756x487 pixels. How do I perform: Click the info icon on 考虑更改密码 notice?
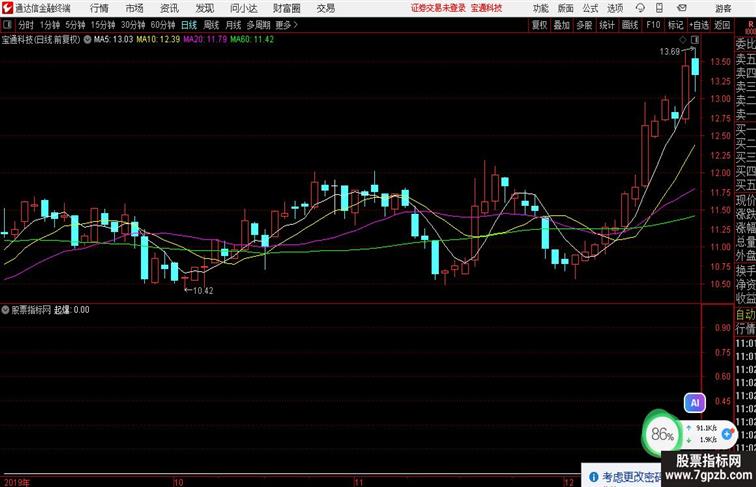(594, 477)
